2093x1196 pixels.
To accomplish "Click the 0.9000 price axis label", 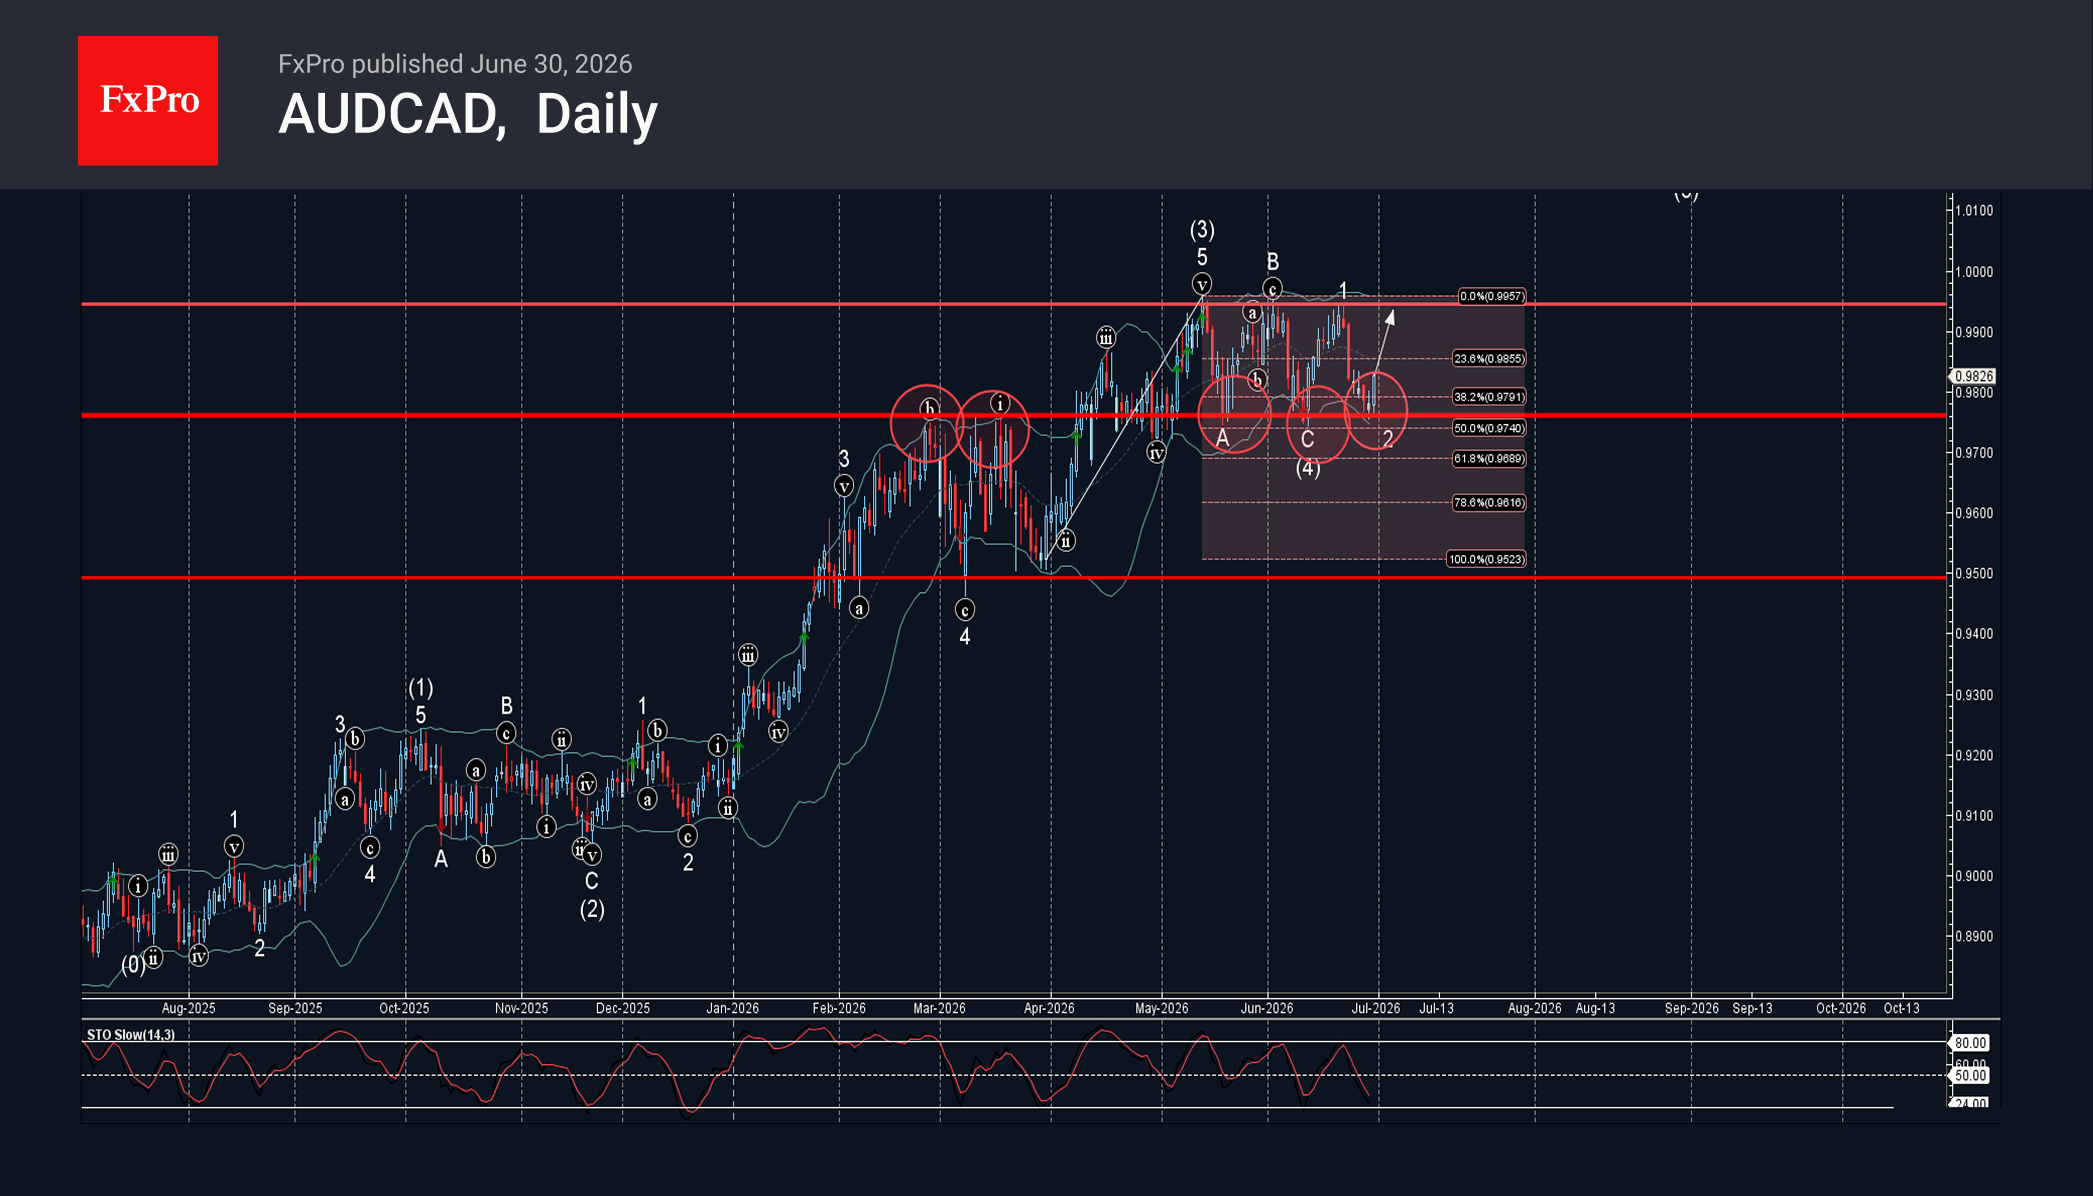I will coord(1974,876).
